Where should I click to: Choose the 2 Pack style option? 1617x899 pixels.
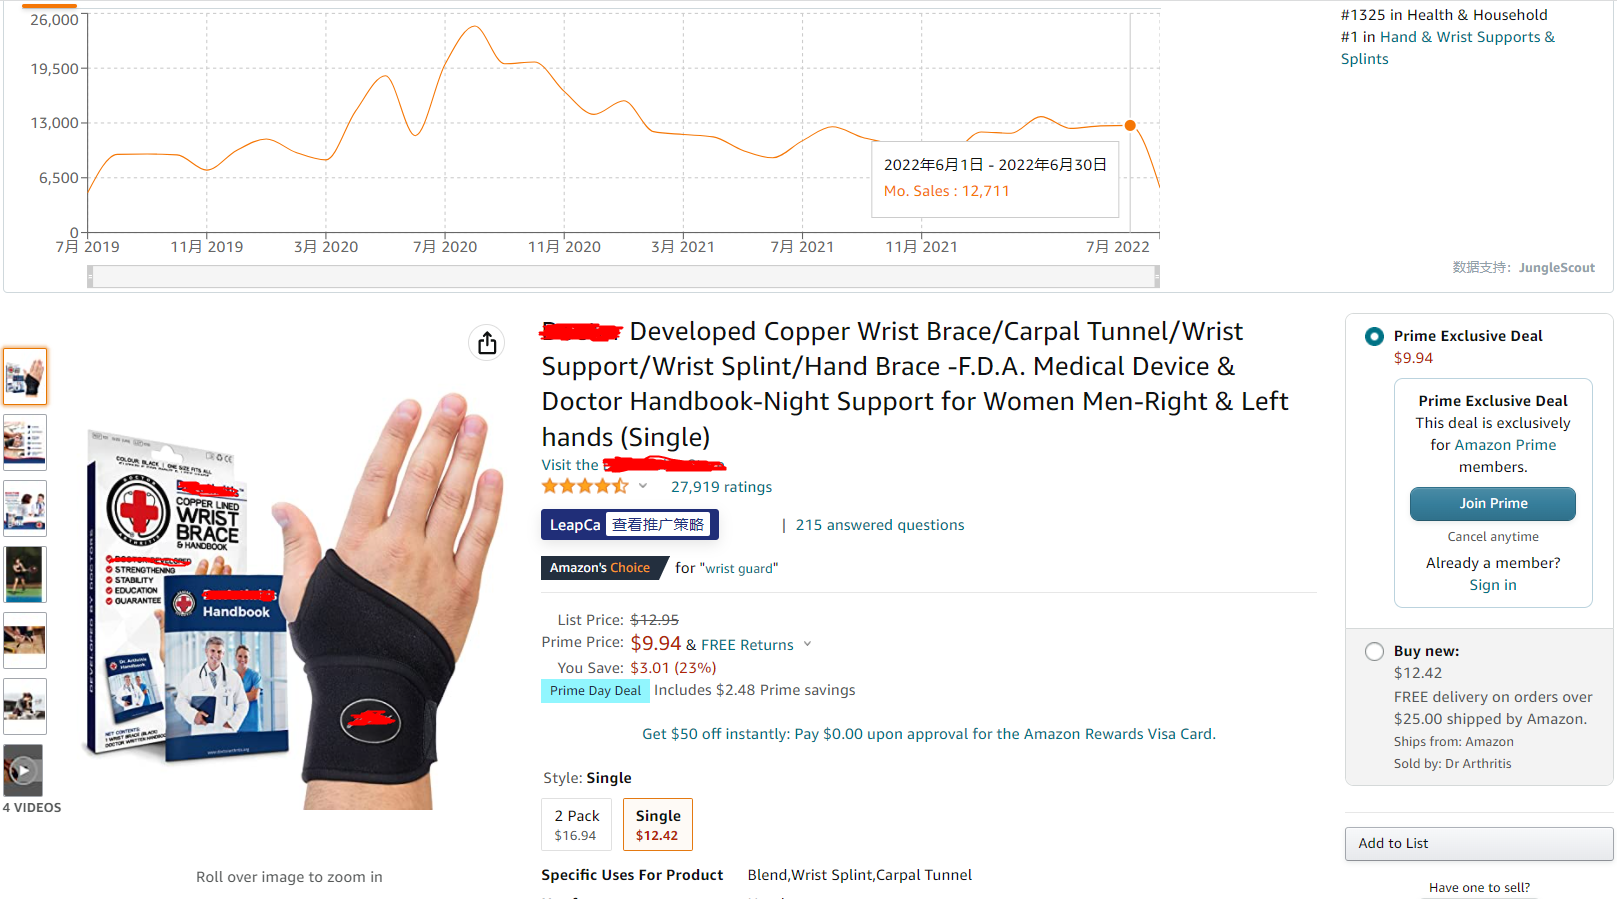pos(576,825)
